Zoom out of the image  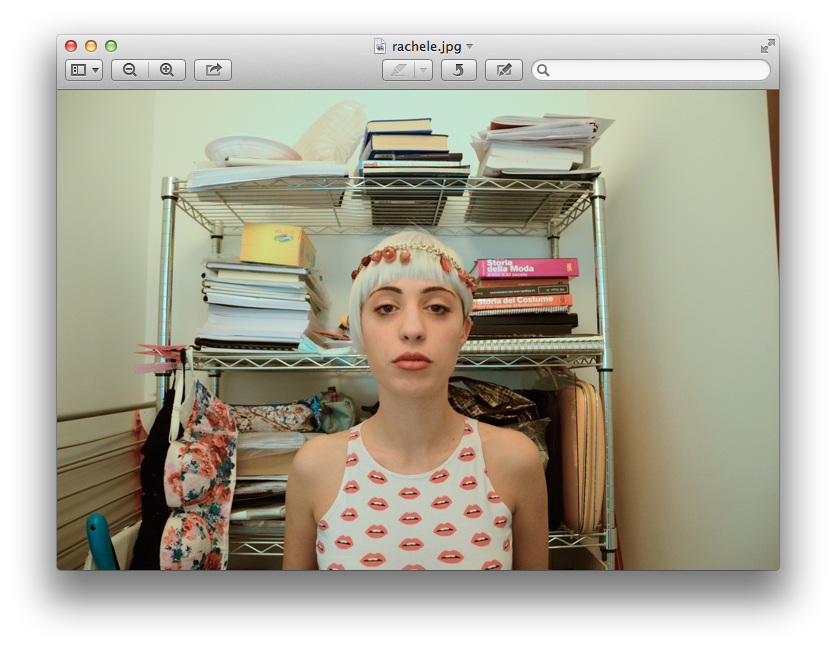(x=130, y=70)
